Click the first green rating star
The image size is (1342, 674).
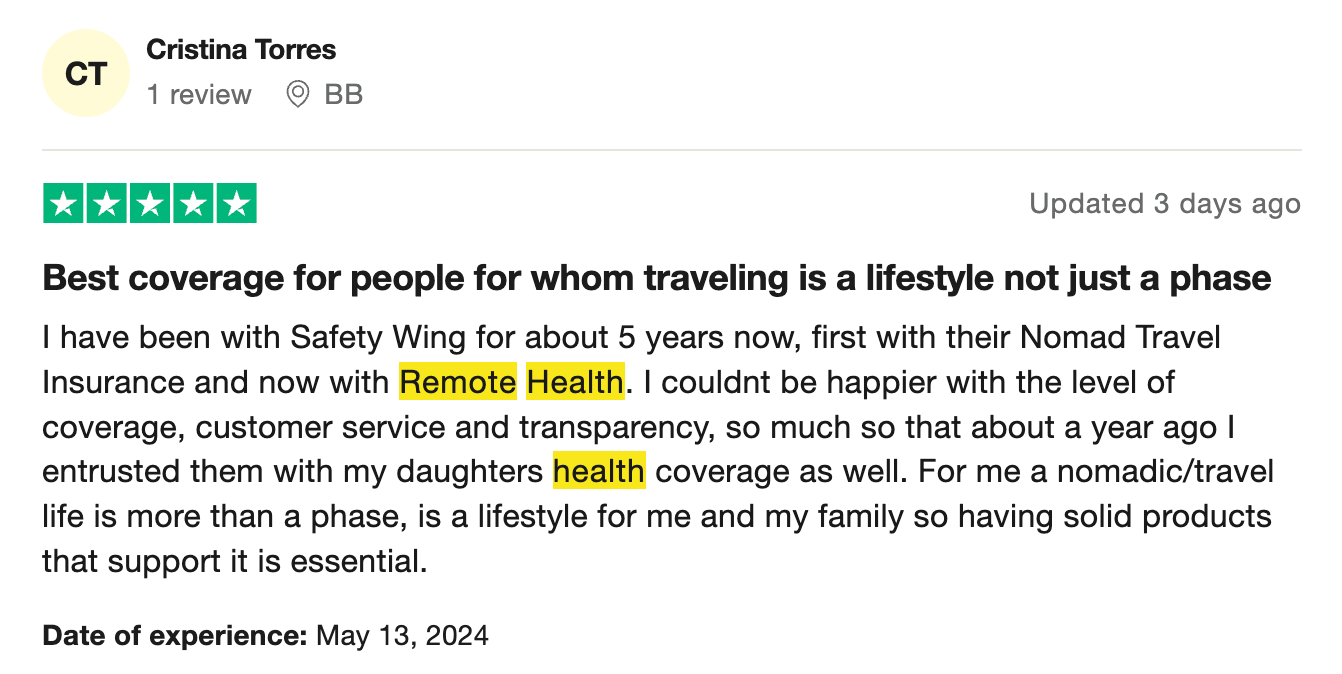point(64,204)
